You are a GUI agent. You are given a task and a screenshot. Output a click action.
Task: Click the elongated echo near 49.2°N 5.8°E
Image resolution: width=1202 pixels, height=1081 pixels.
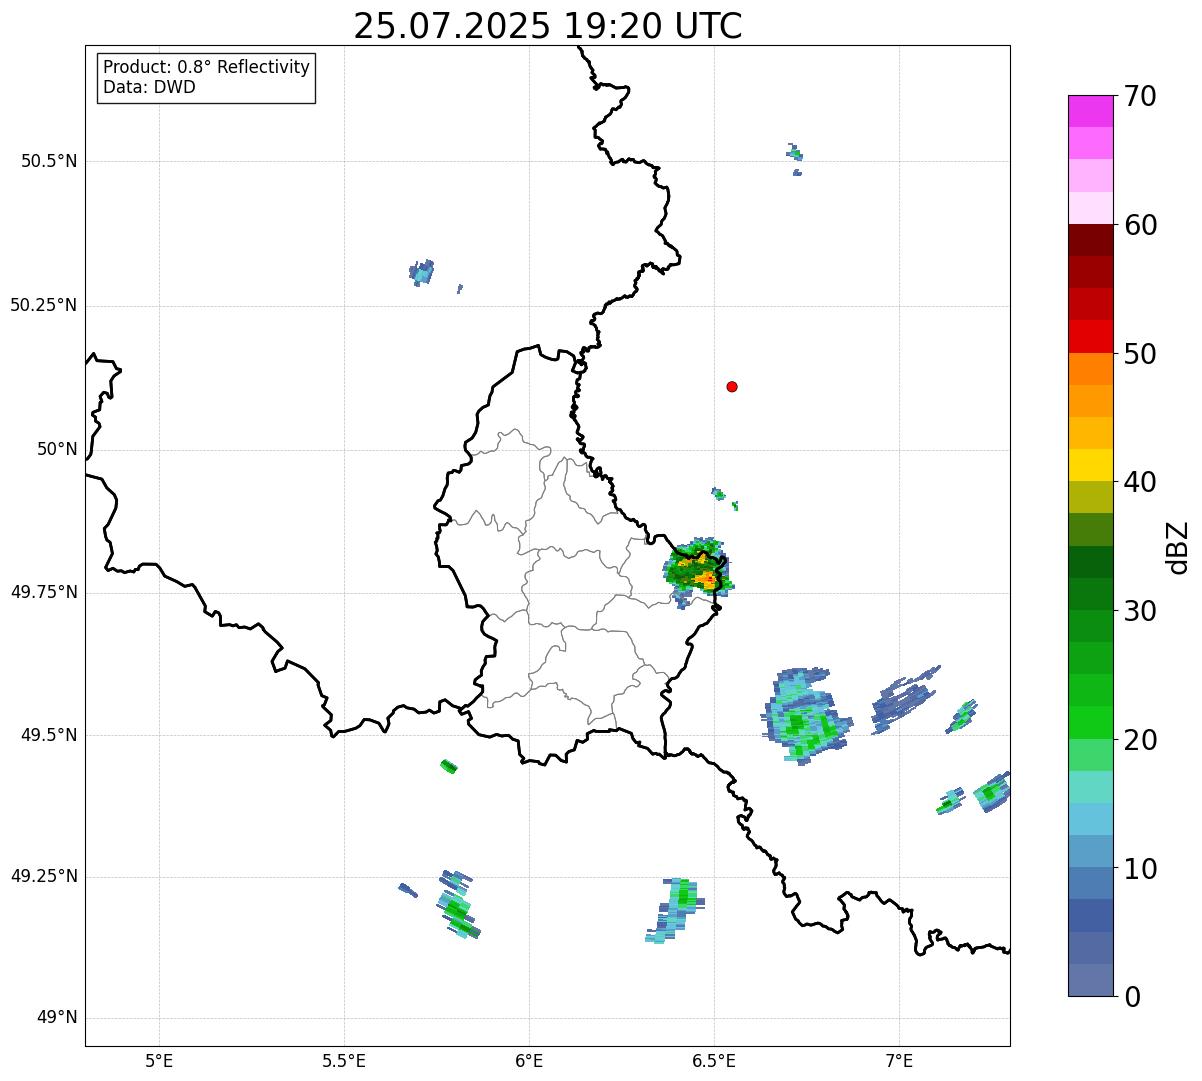pyautogui.click(x=458, y=904)
